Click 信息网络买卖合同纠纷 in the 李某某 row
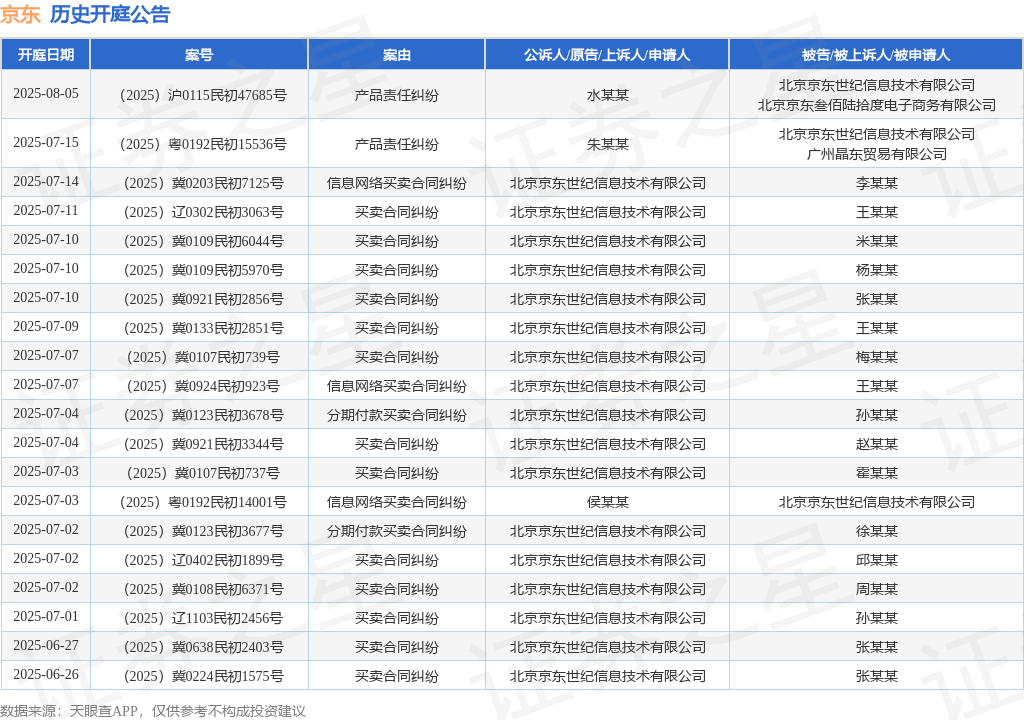Image resolution: width=1024 pixels, height=720 pixels. [x=396, y=184]
